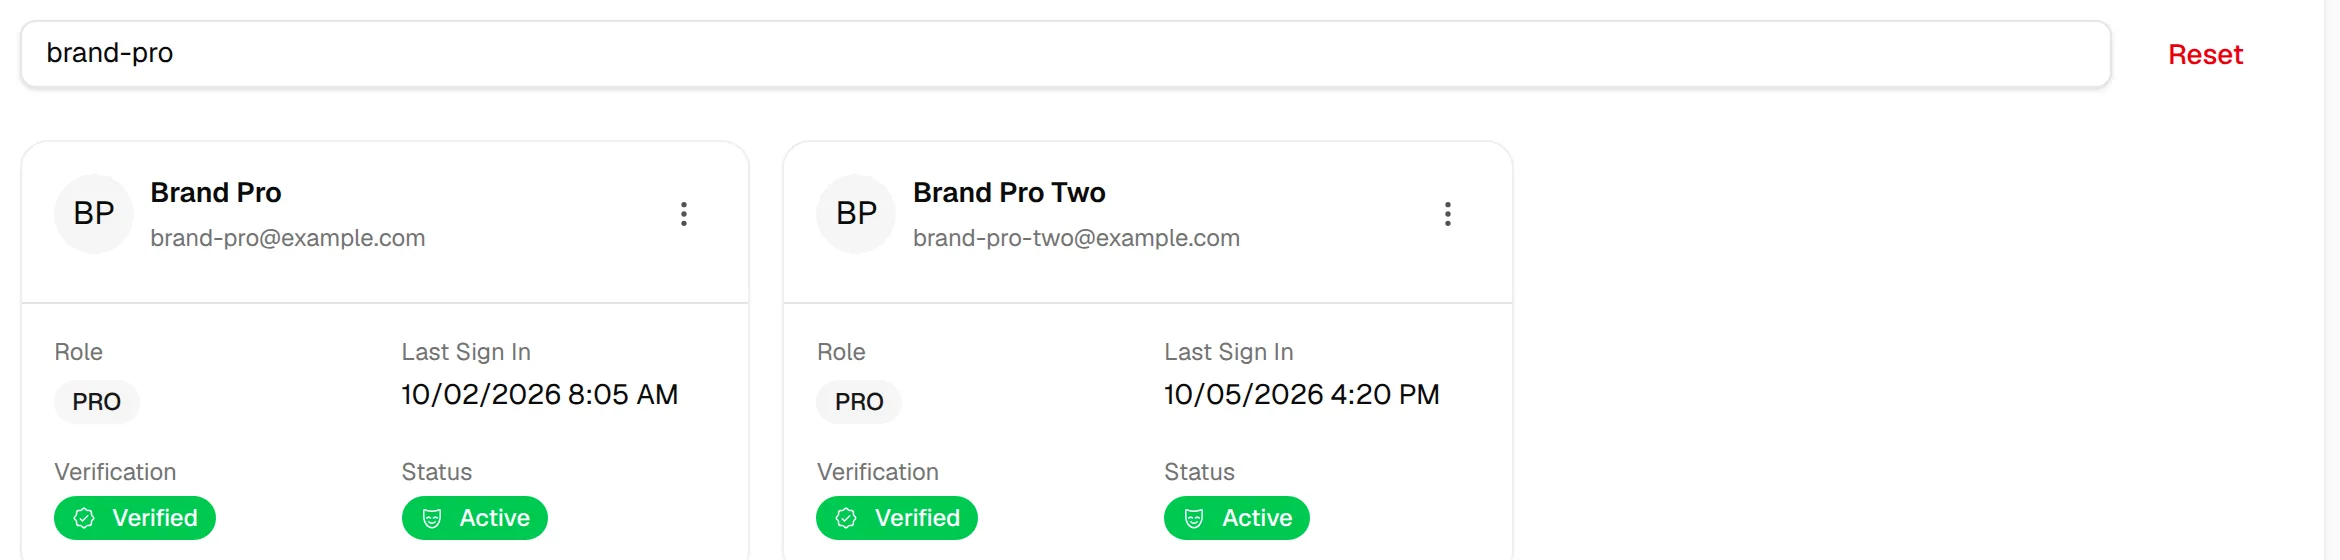Open the three-dot menu for Brand Pro
This screenshot has height=560, width=2340.
[x=684, y=214]
